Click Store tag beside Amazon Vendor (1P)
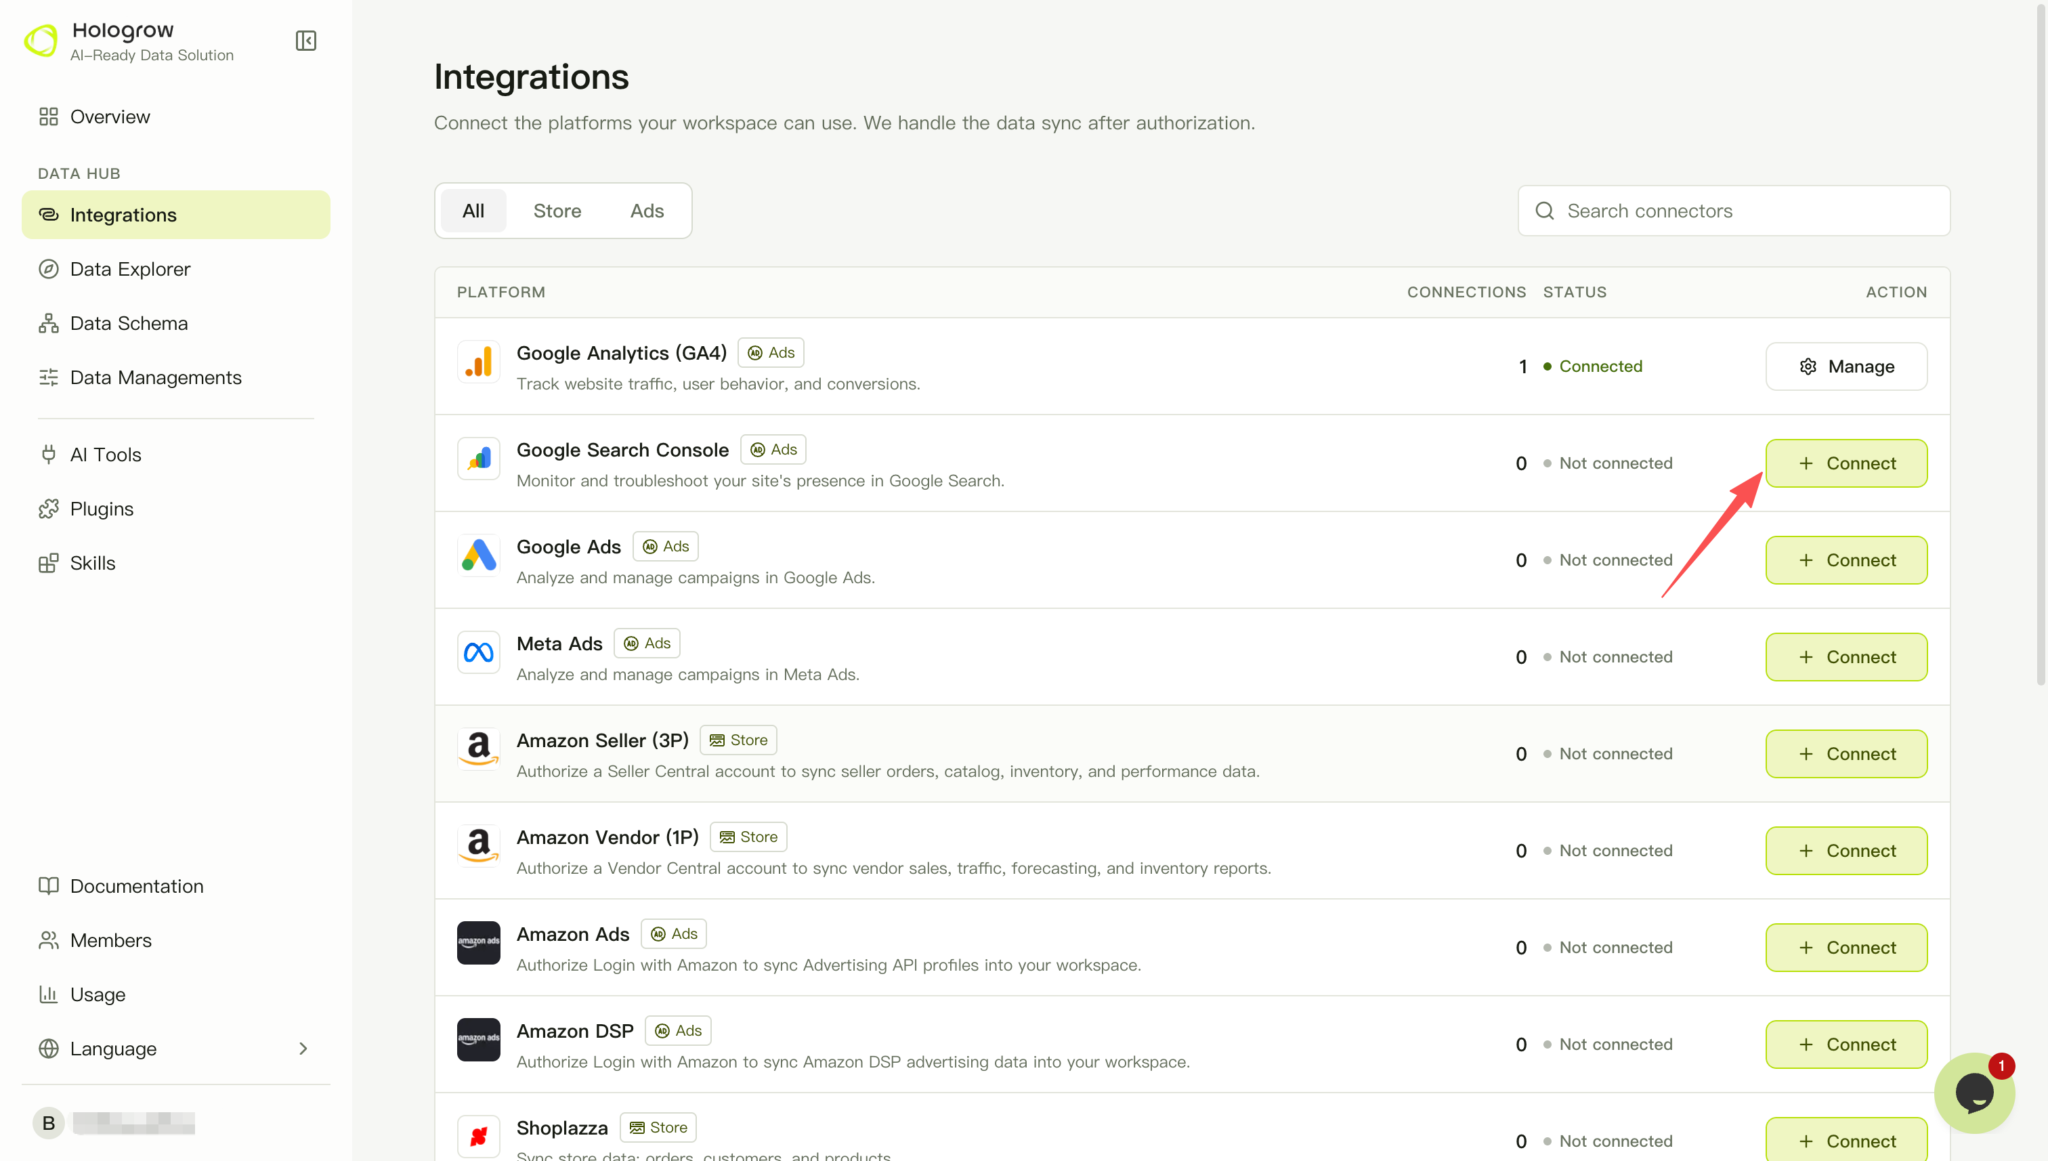 pos(748,838)
